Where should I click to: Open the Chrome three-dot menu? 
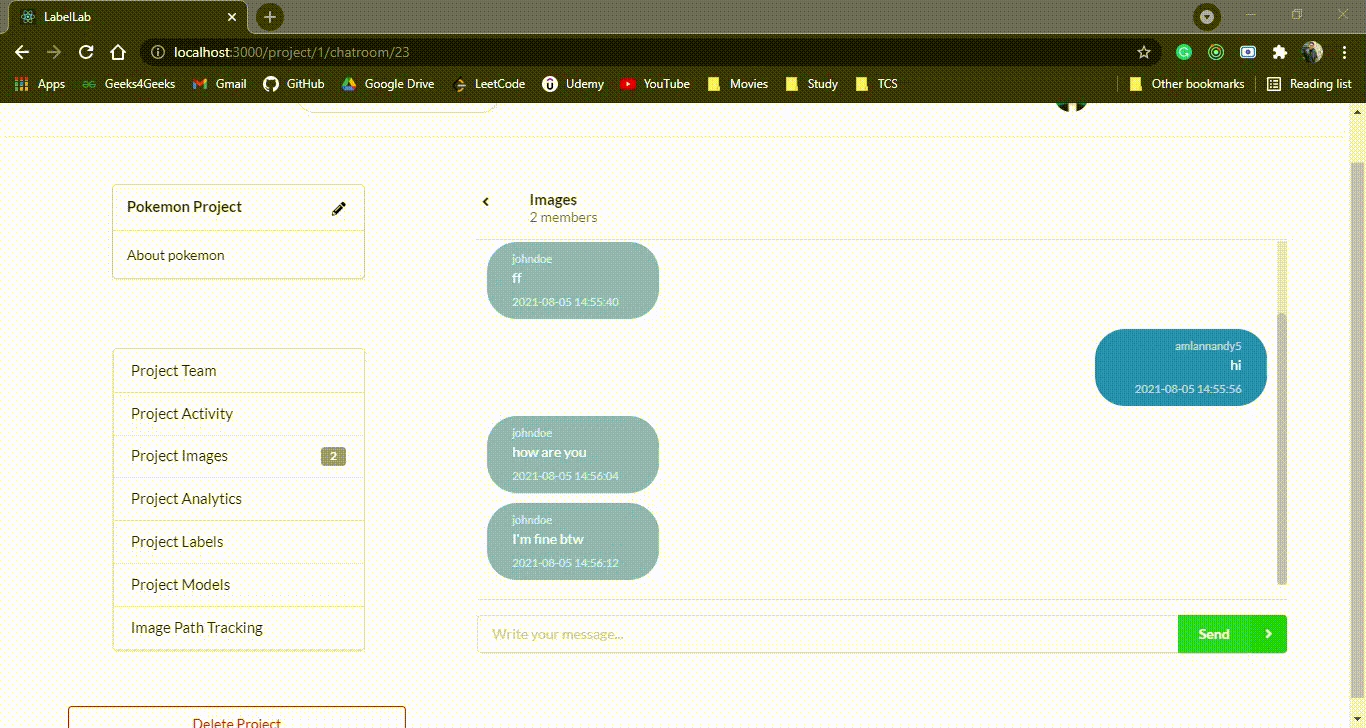point(1344,52)
